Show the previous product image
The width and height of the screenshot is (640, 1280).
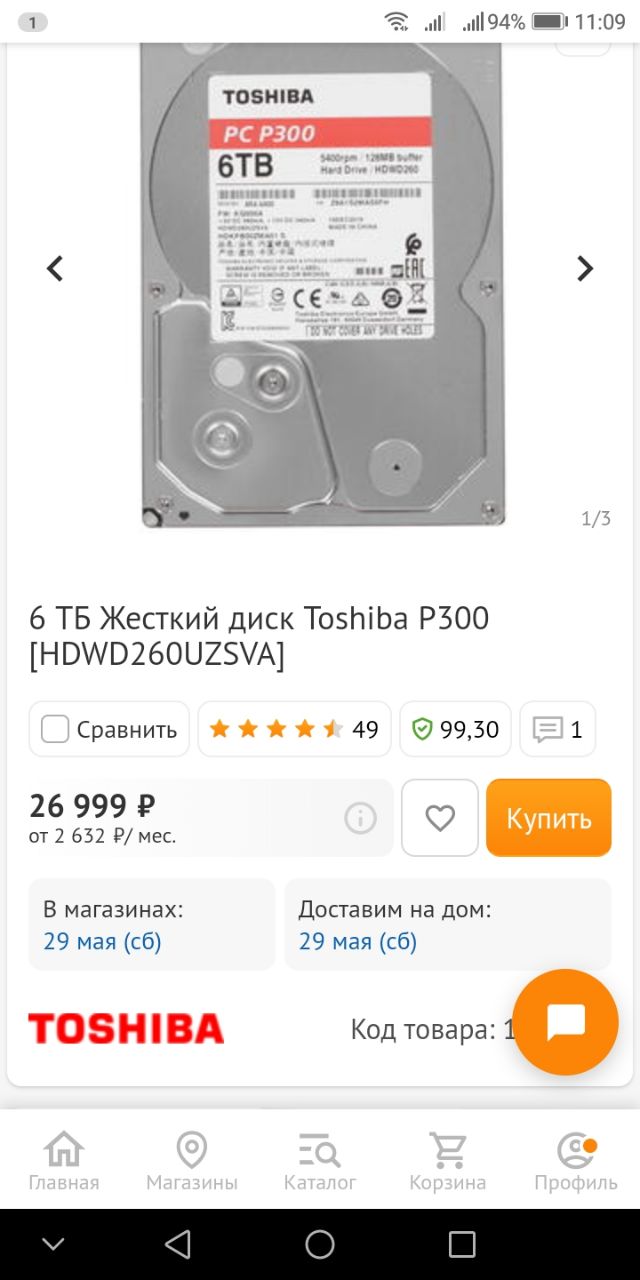click(55, 268)
